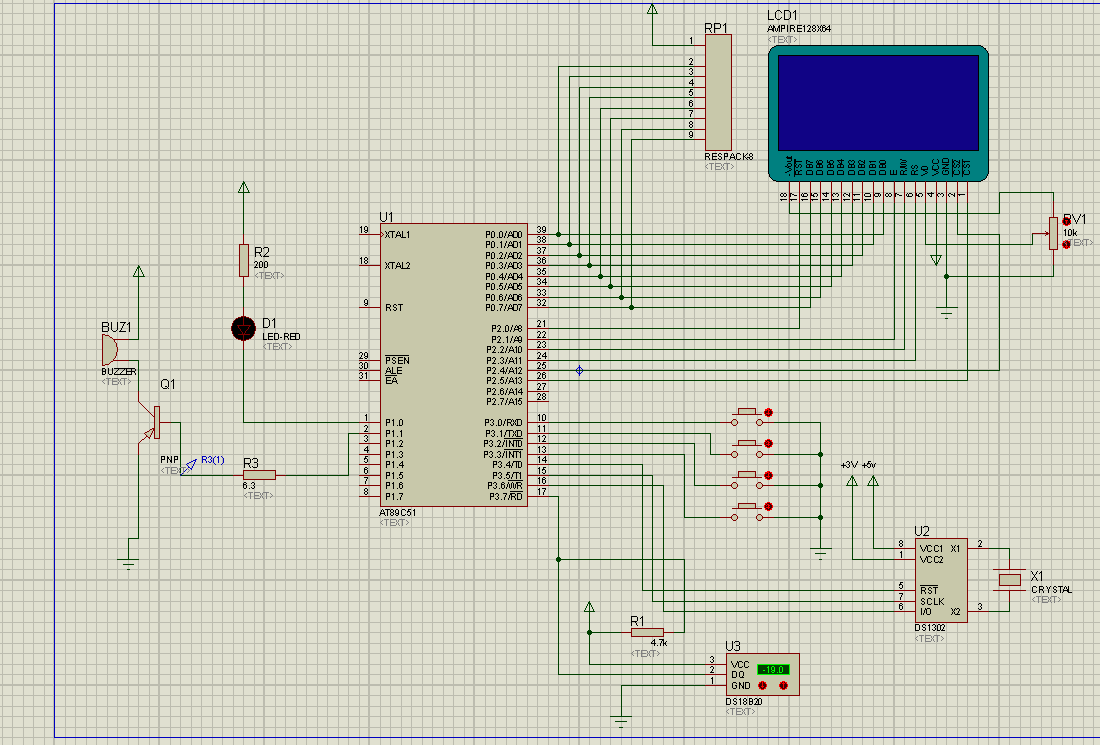Click the right red temperature button on DS18B20
The height and width of the screenshot is (745, 1100).
coord(784,685)
